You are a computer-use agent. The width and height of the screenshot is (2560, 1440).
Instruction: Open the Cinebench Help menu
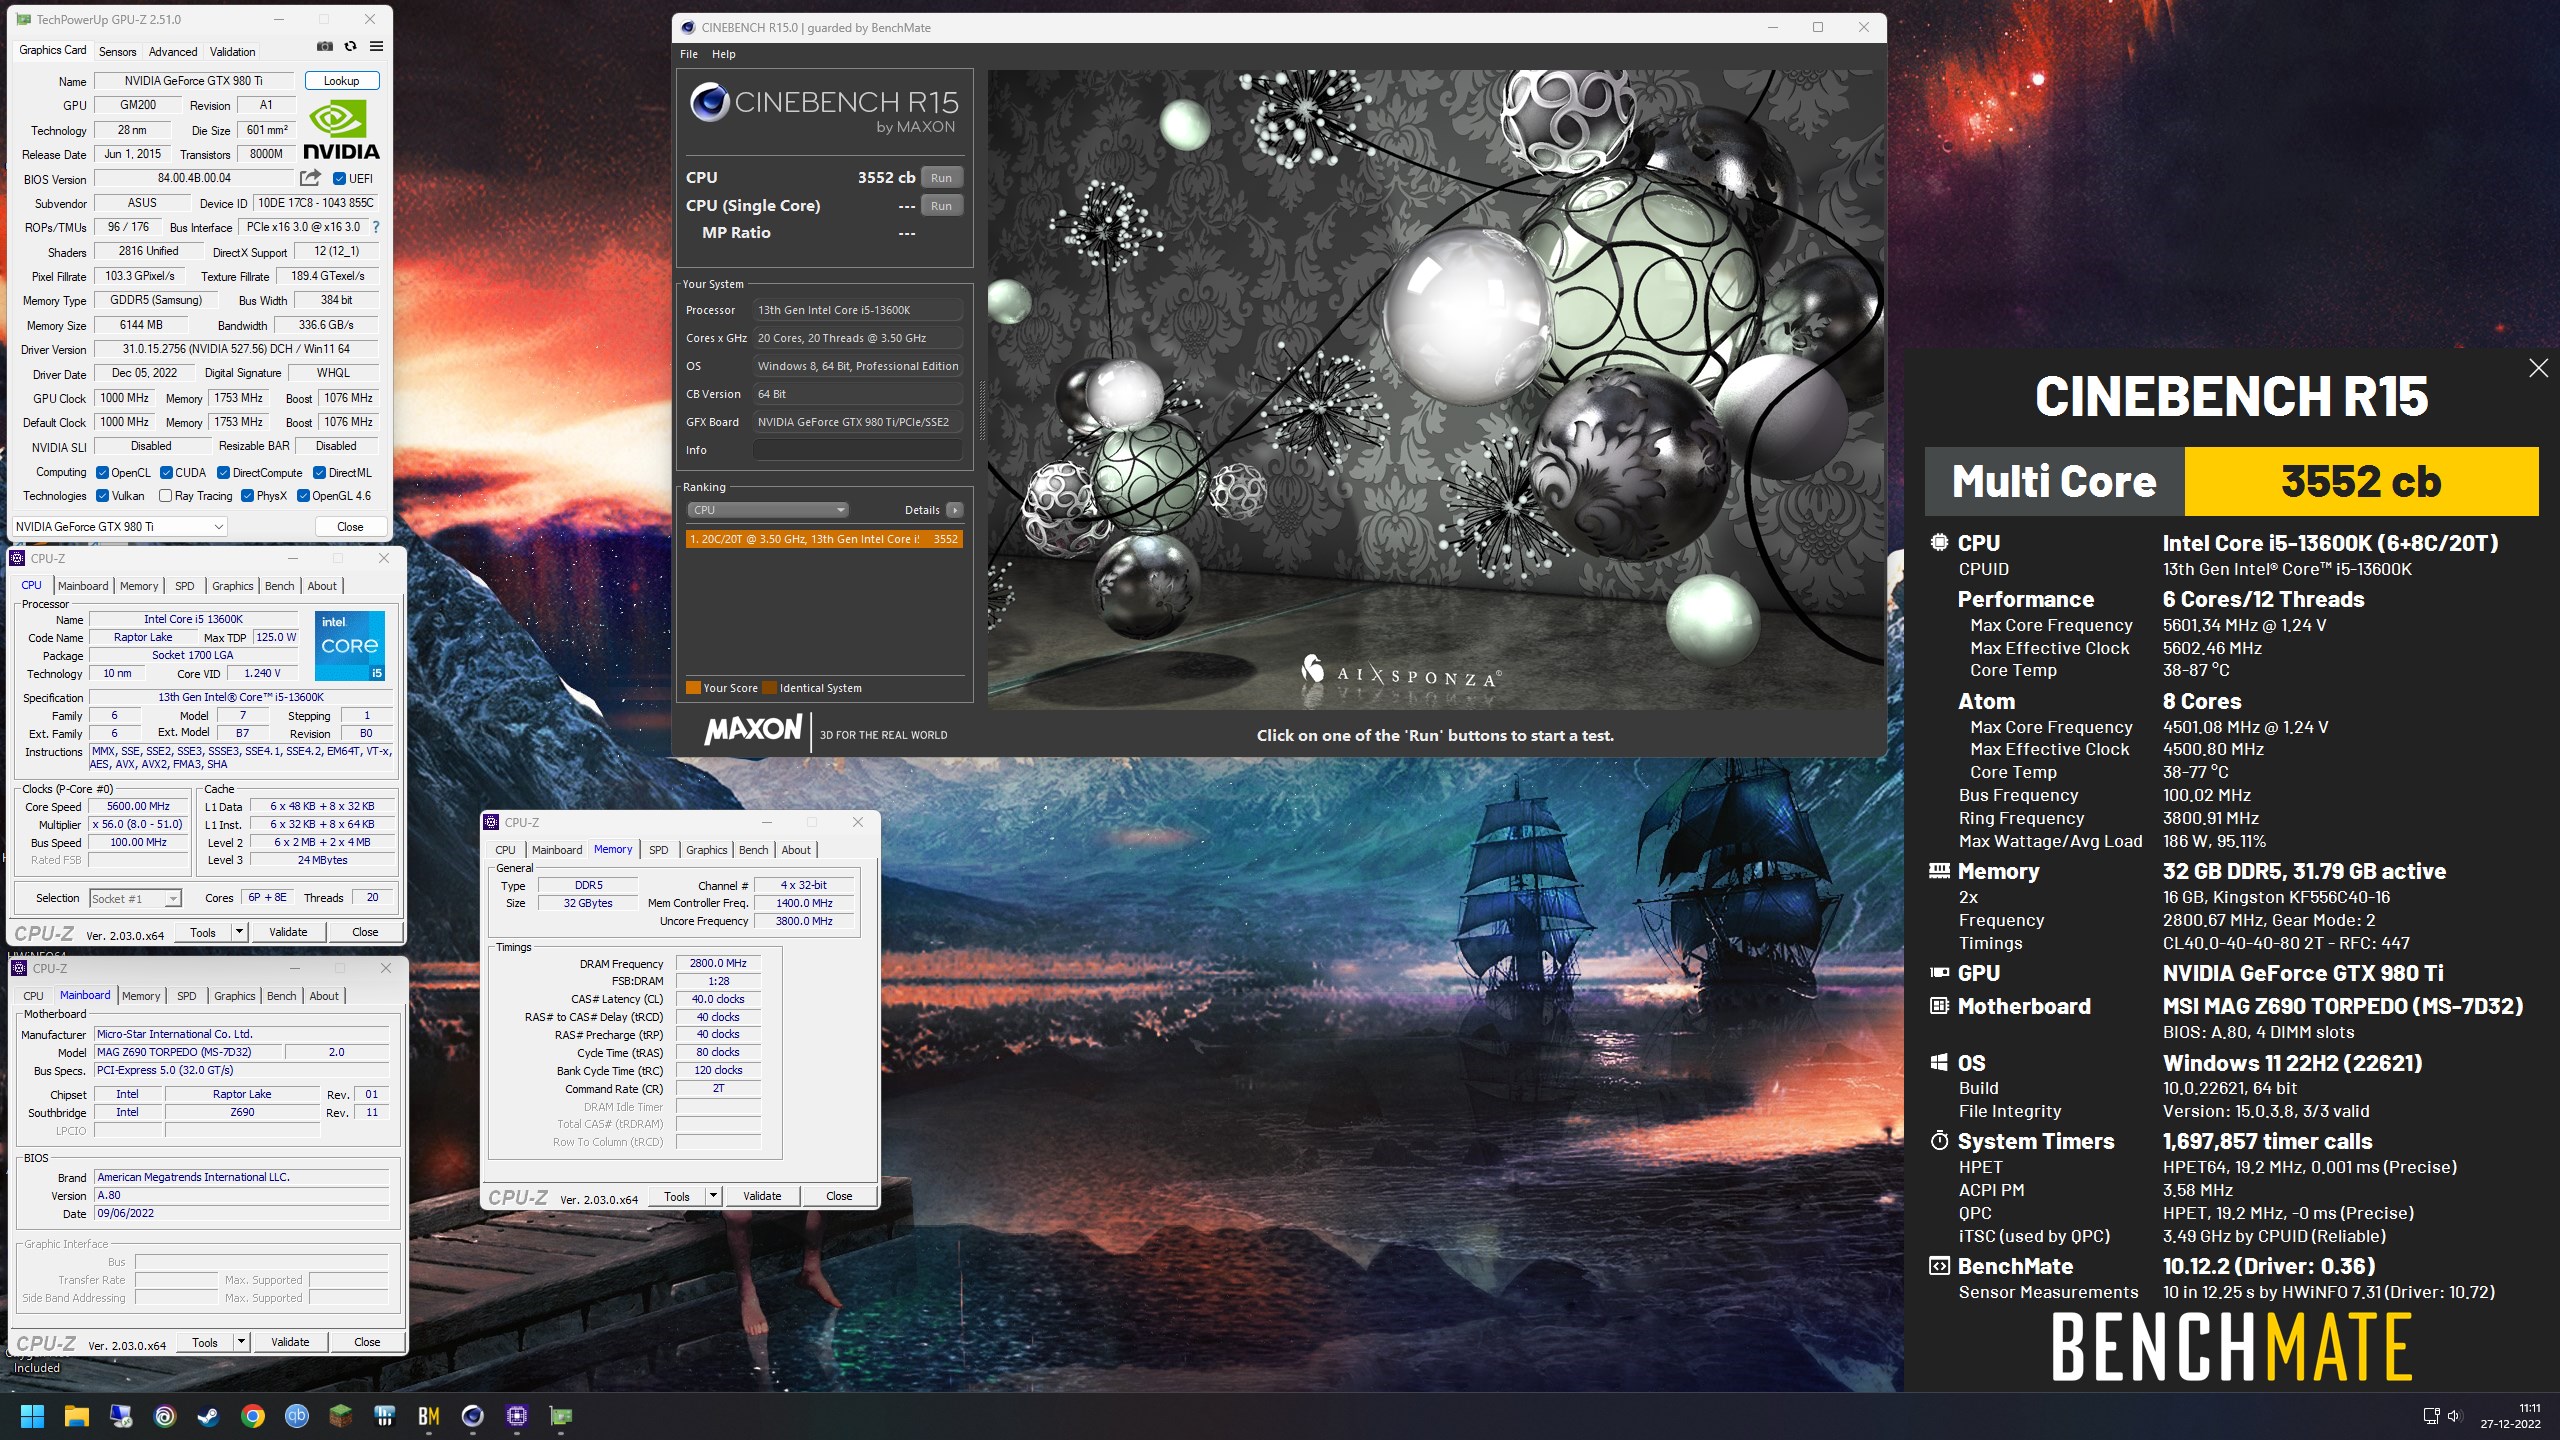click(x=724, y=54)
